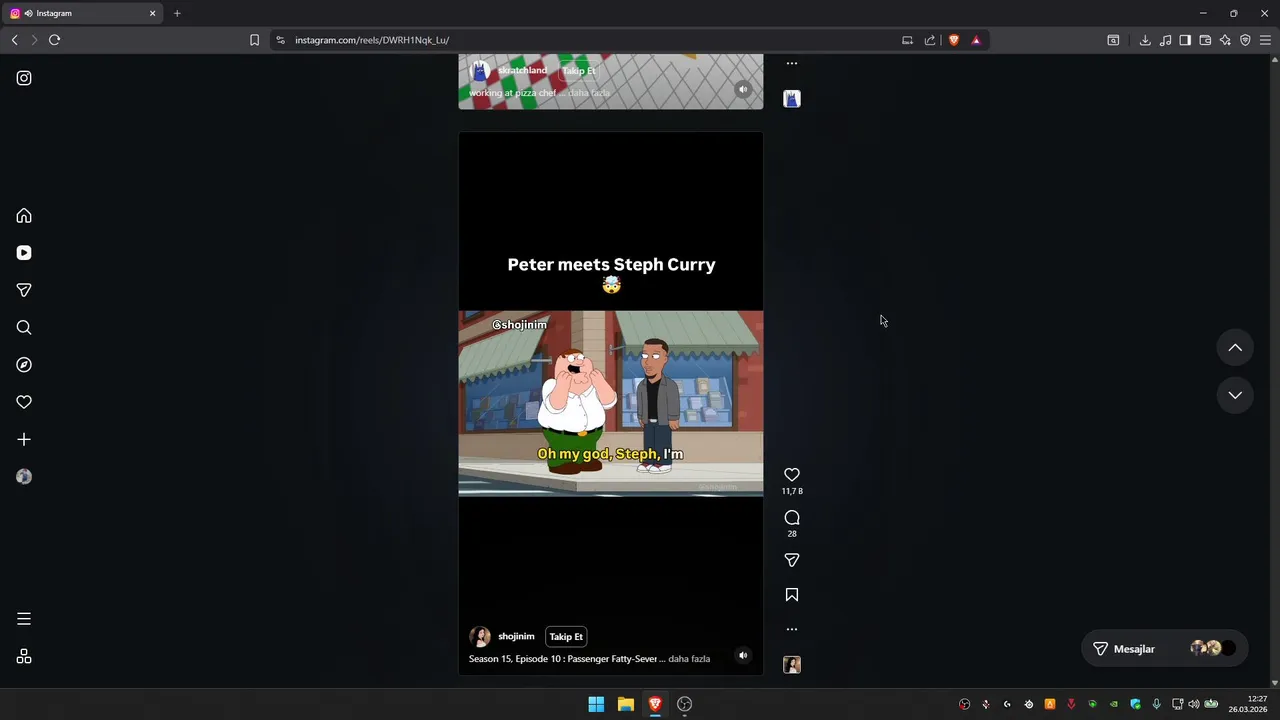Share the shojinim reel via paper-plane icon

pos(792,561)
